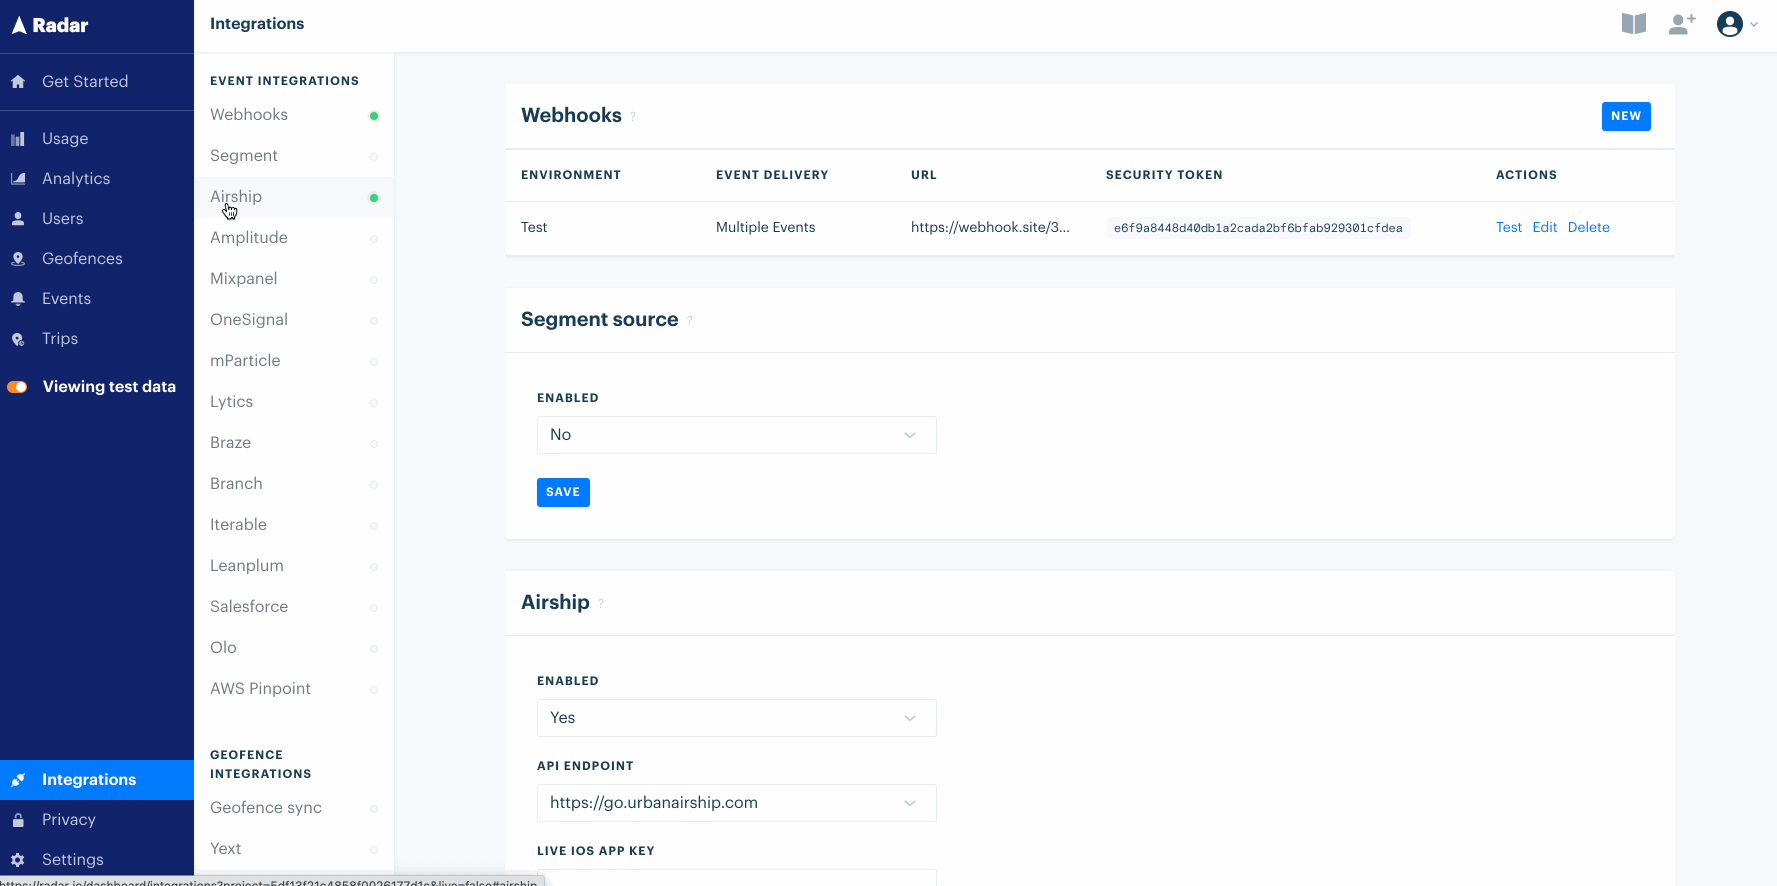Open Events in sidebar
Viewport: 1777px width, 886px height.
[x=97, y=299]
